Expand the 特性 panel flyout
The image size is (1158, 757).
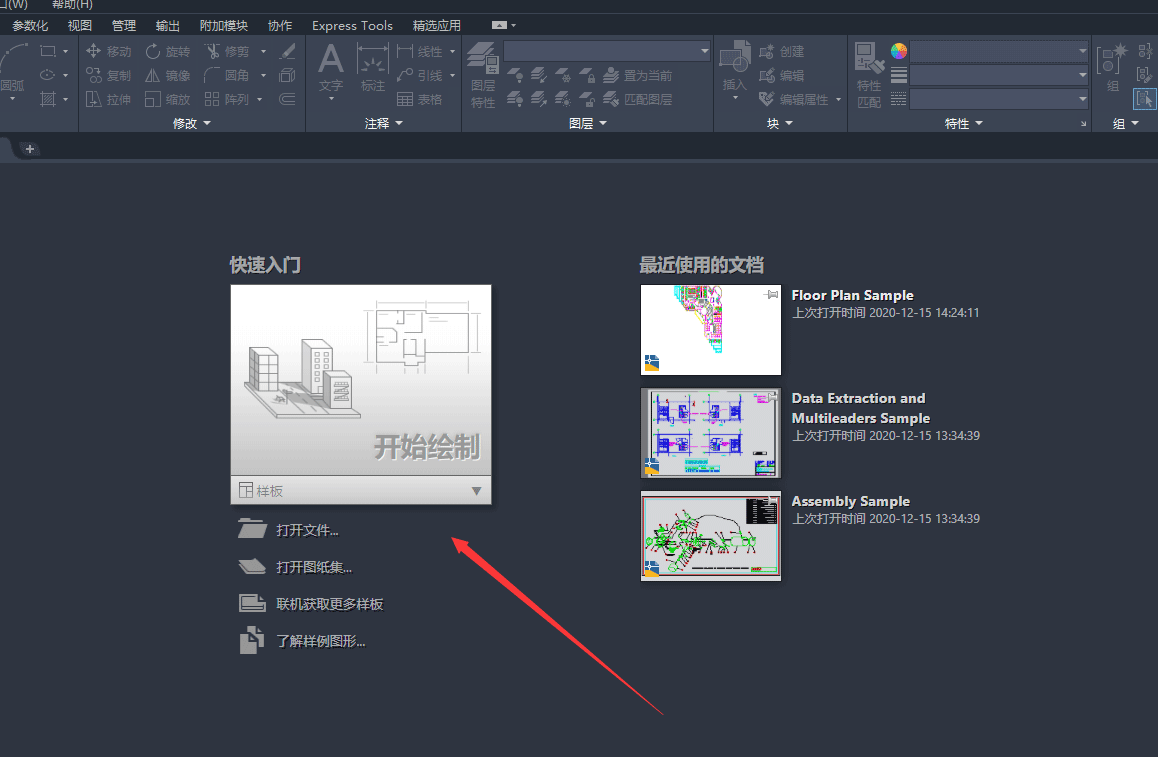pos(964,123)
